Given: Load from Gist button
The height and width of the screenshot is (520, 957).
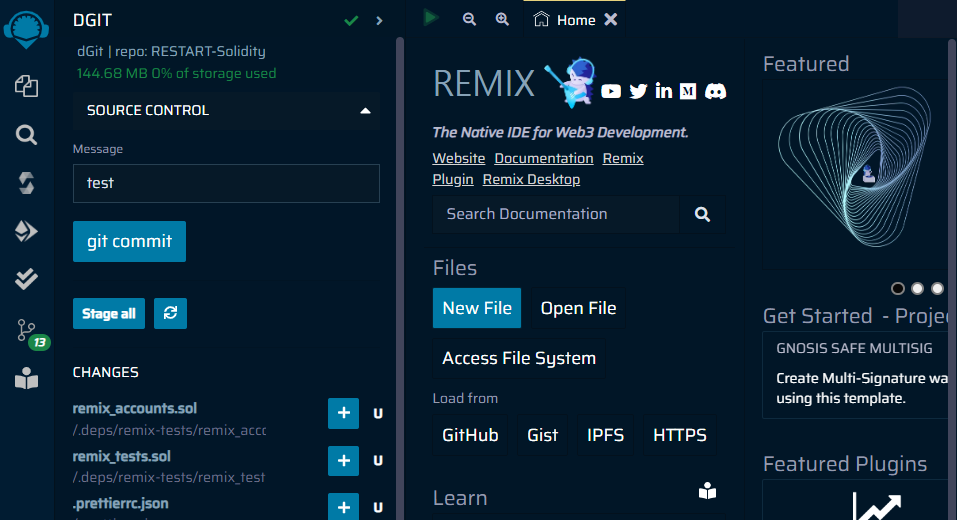Looking at the screenshot, I should [x=543, y=435].
